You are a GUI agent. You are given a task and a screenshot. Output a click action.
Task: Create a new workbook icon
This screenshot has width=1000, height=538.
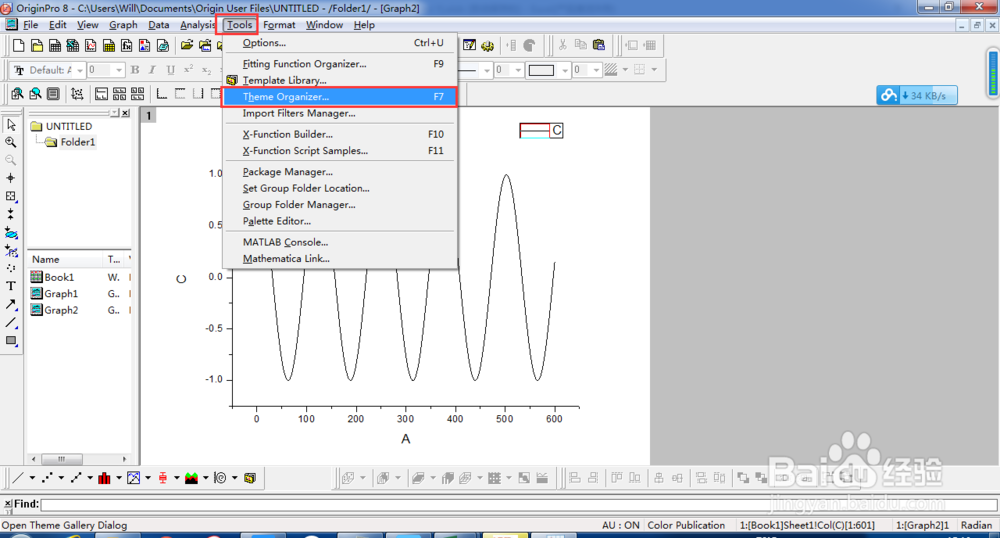point(55,45)
